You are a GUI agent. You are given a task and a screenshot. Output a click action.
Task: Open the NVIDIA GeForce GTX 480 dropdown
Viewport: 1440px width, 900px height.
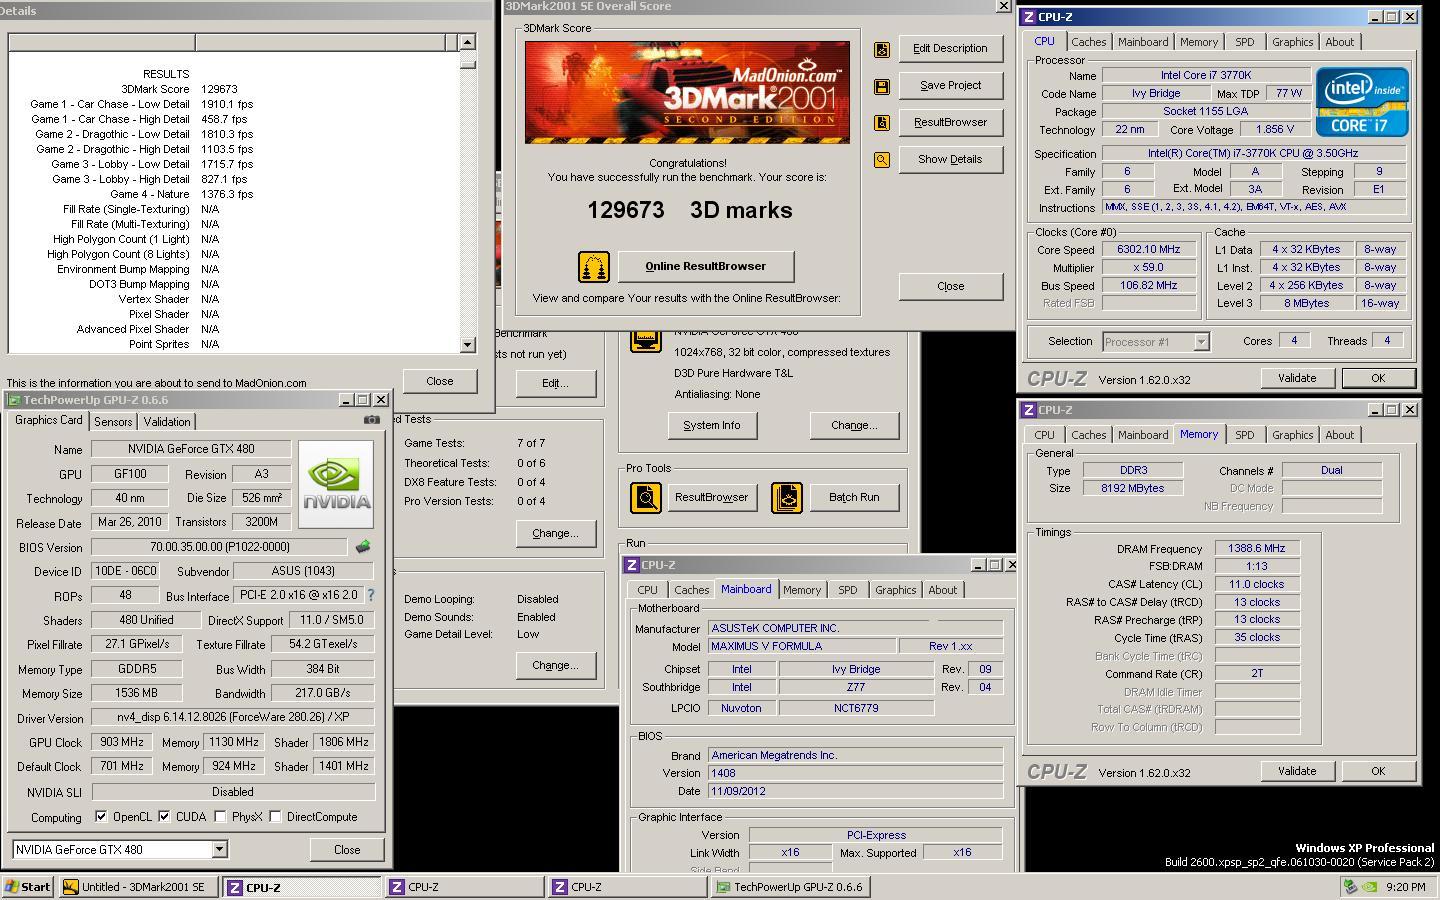point(219,850)
